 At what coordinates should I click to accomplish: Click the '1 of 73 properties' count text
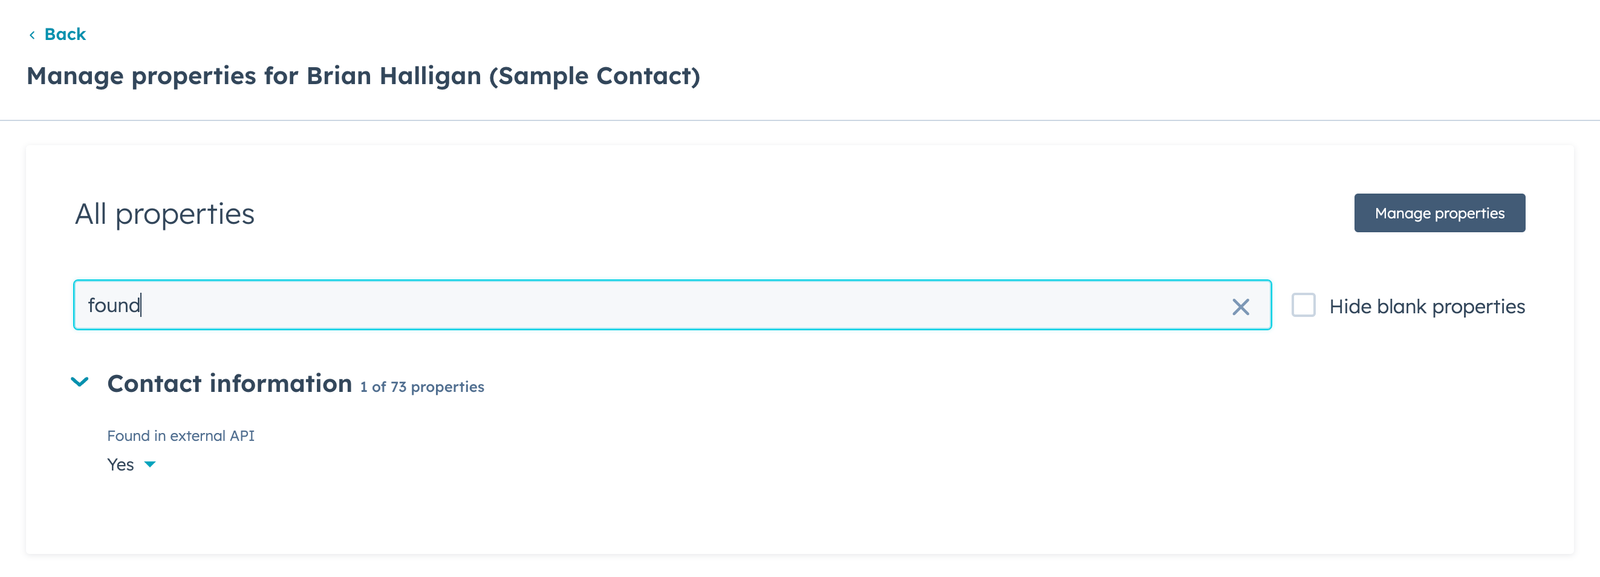pyautogui.click(x=422, y=386)
